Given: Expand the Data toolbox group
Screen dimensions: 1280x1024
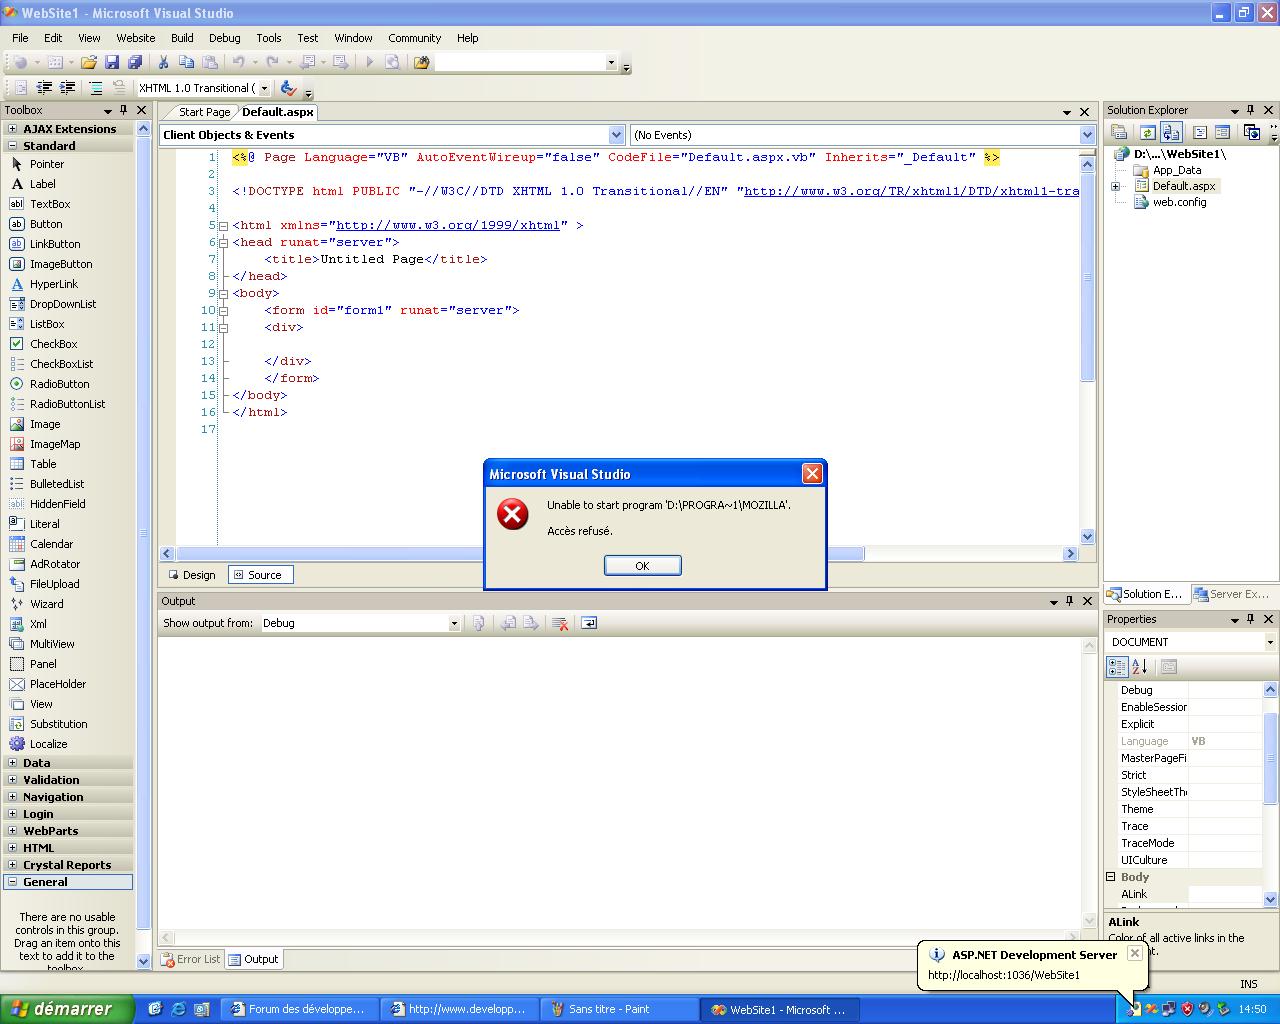Looking at the screenshot, I should (x=12, y=763).
